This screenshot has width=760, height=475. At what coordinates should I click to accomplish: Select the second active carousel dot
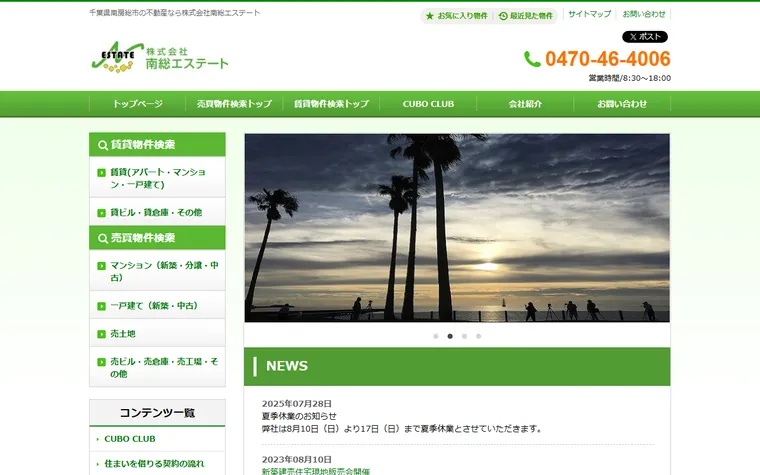point(450,336)
